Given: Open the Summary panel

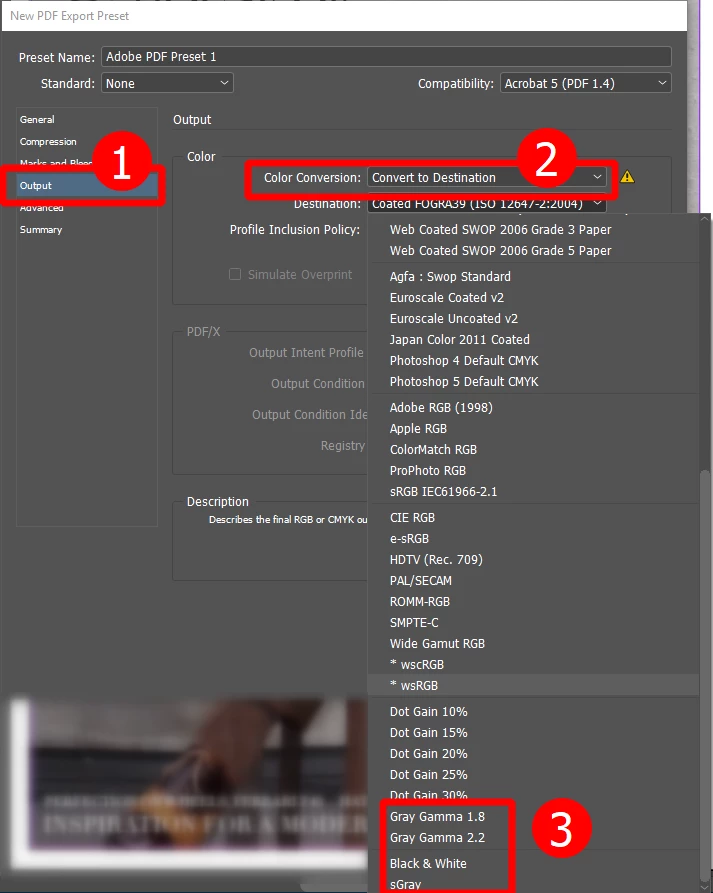Looking at the screenshot, I should [40, 230].
